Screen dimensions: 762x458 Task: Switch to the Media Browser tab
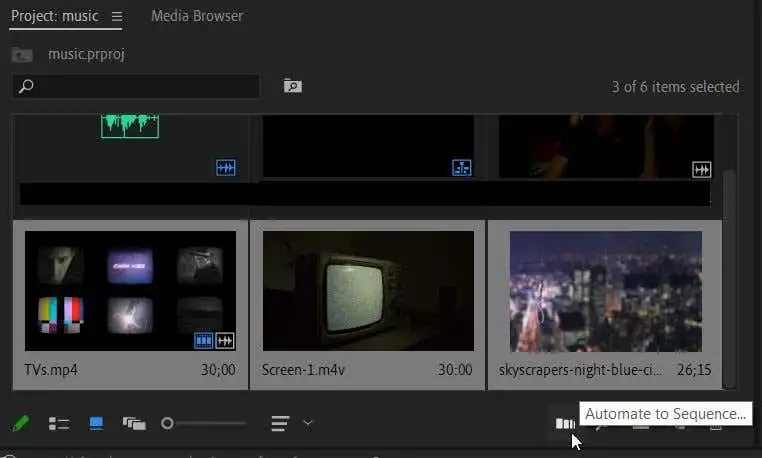tap(196, 16)
